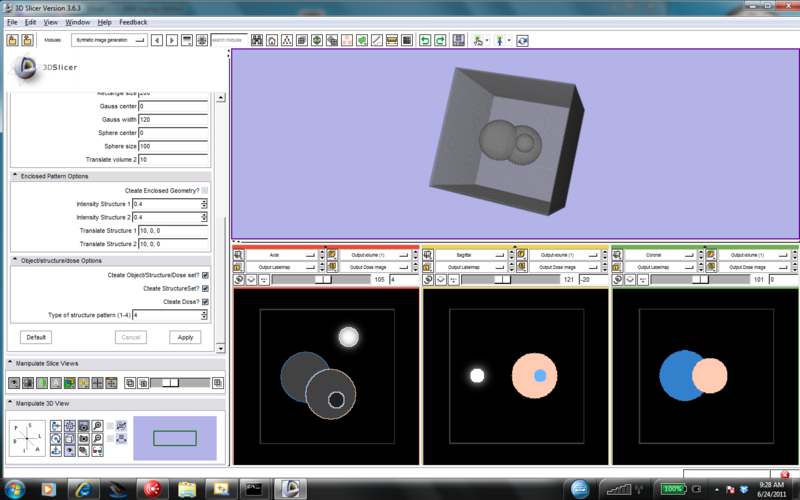Viewport: 800px width, 500px height.
Task: Uncheck Create Object/Structure/Dose set checkbox
Action: [x=205, y=275]
